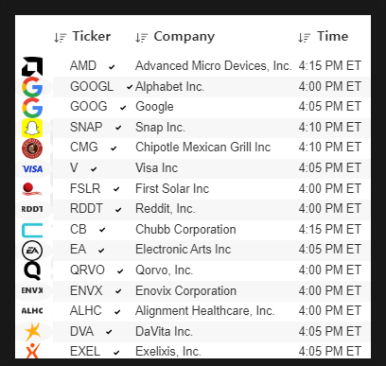Click the DaVita star logo

point(33,331)
